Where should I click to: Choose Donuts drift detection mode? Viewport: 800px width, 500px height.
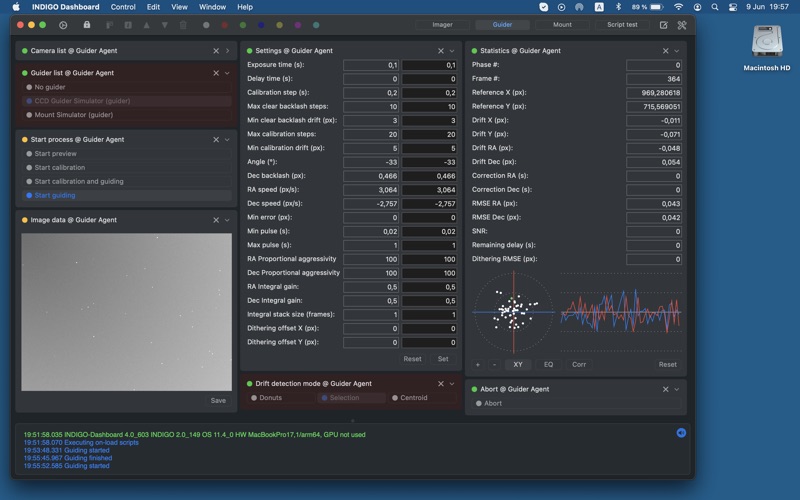(x=280, y=398)
